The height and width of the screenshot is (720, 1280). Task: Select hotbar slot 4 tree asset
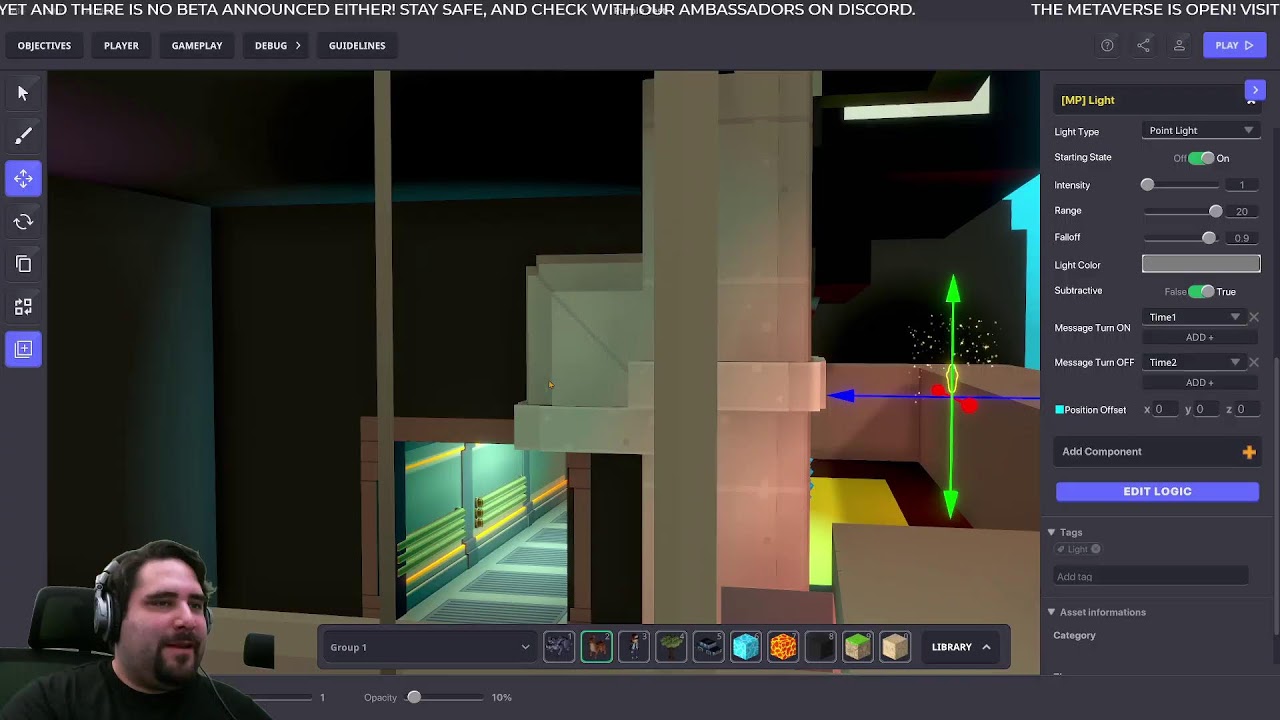(x=671, y=647)
